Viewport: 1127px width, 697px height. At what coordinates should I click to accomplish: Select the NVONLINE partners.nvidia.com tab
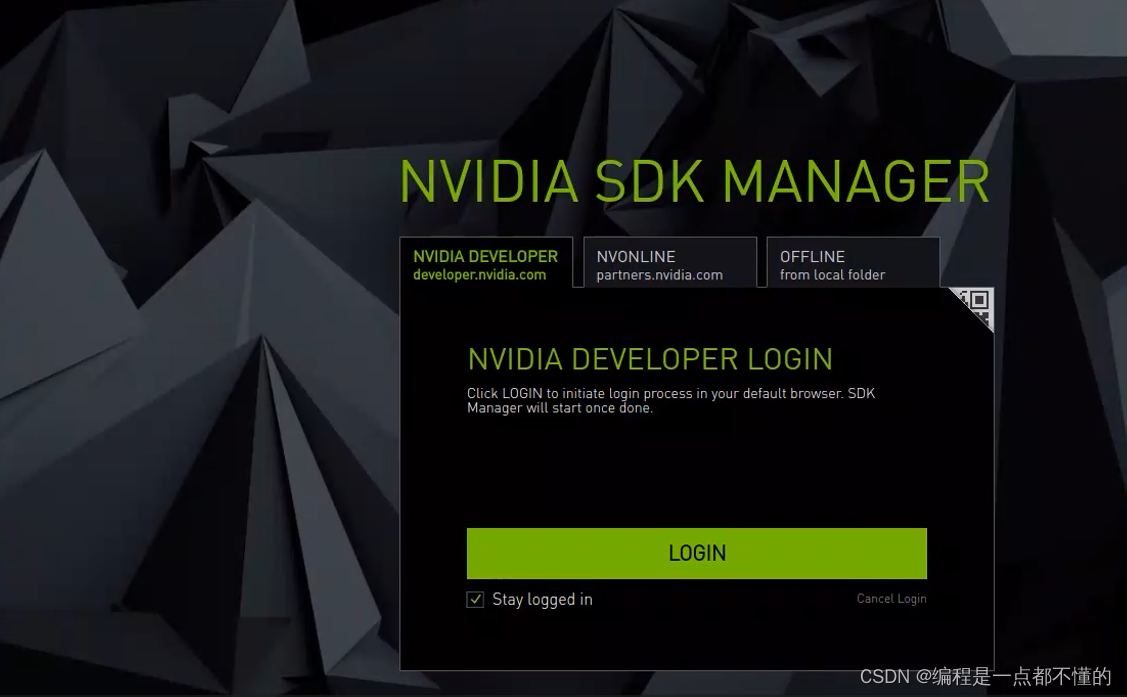pyautogui.click(x=670, y=262)
